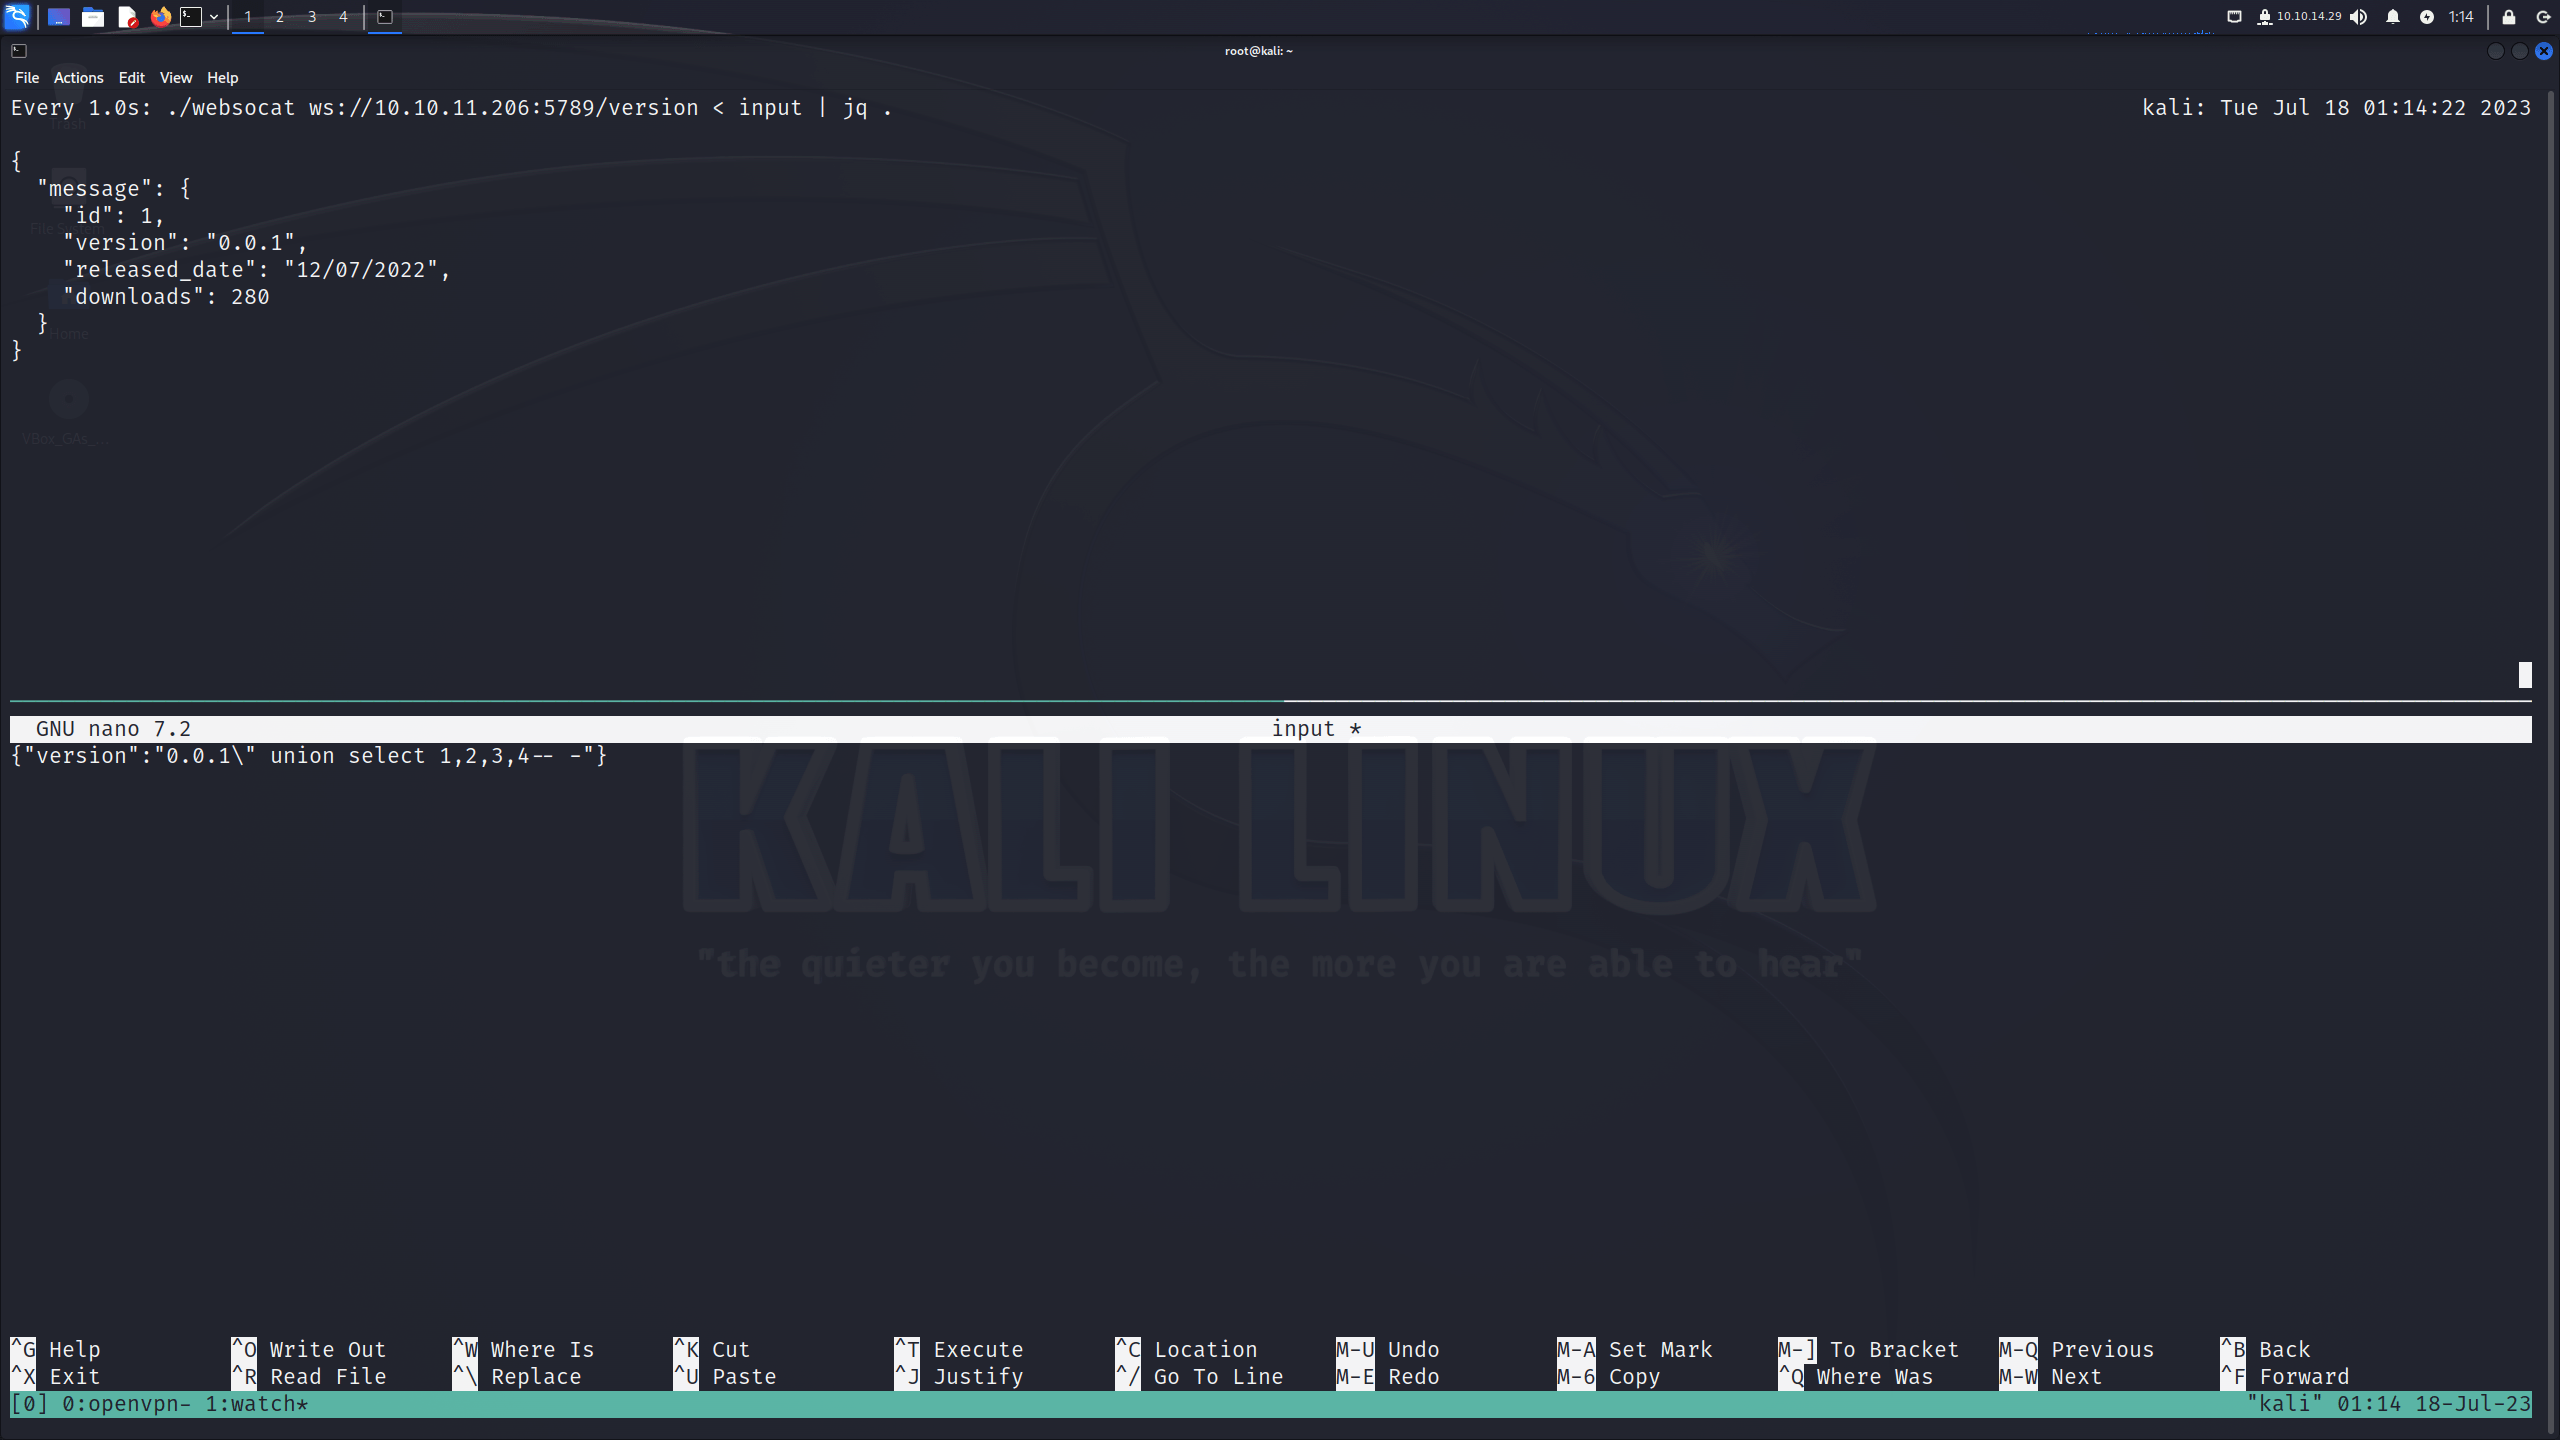Switch to workspace 4
The width and height of the screenshot is (2560, 1440).
(x=343, y=17)
